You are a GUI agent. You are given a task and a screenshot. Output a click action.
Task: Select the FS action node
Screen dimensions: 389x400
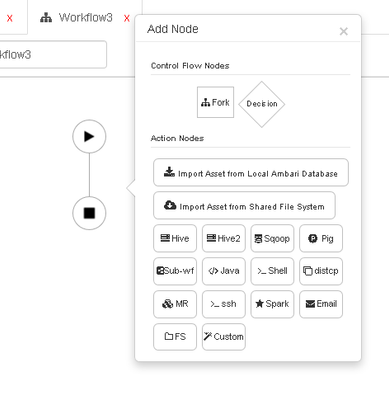(x=175, y=337)
